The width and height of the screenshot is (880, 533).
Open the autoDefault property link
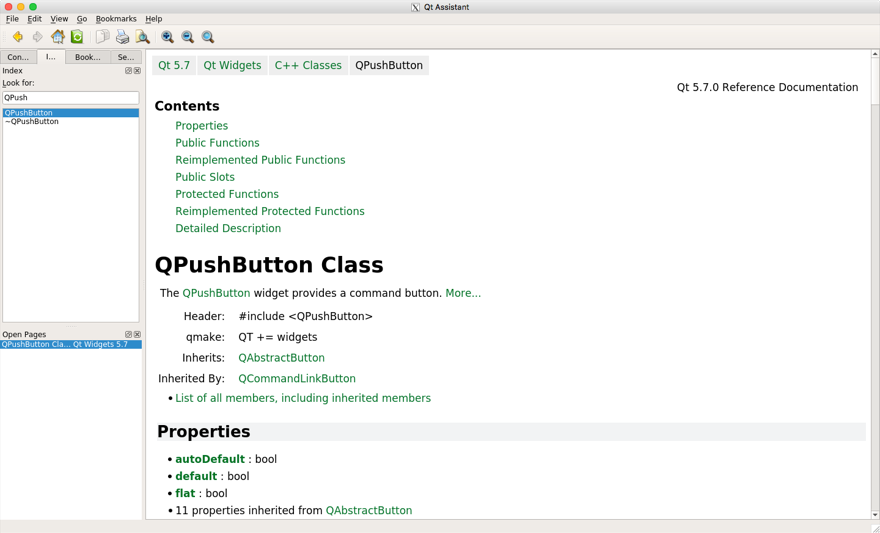[x=210, y=460]
